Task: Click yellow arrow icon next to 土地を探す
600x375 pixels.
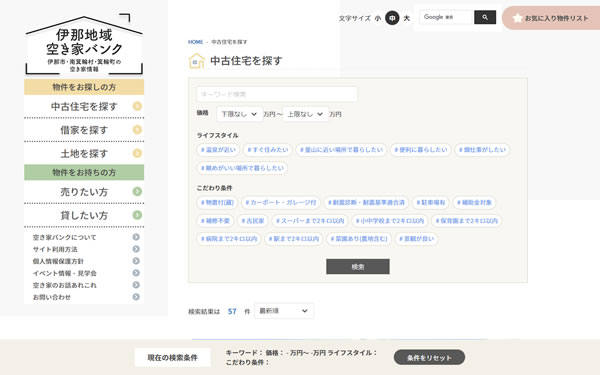Action: 137,153
